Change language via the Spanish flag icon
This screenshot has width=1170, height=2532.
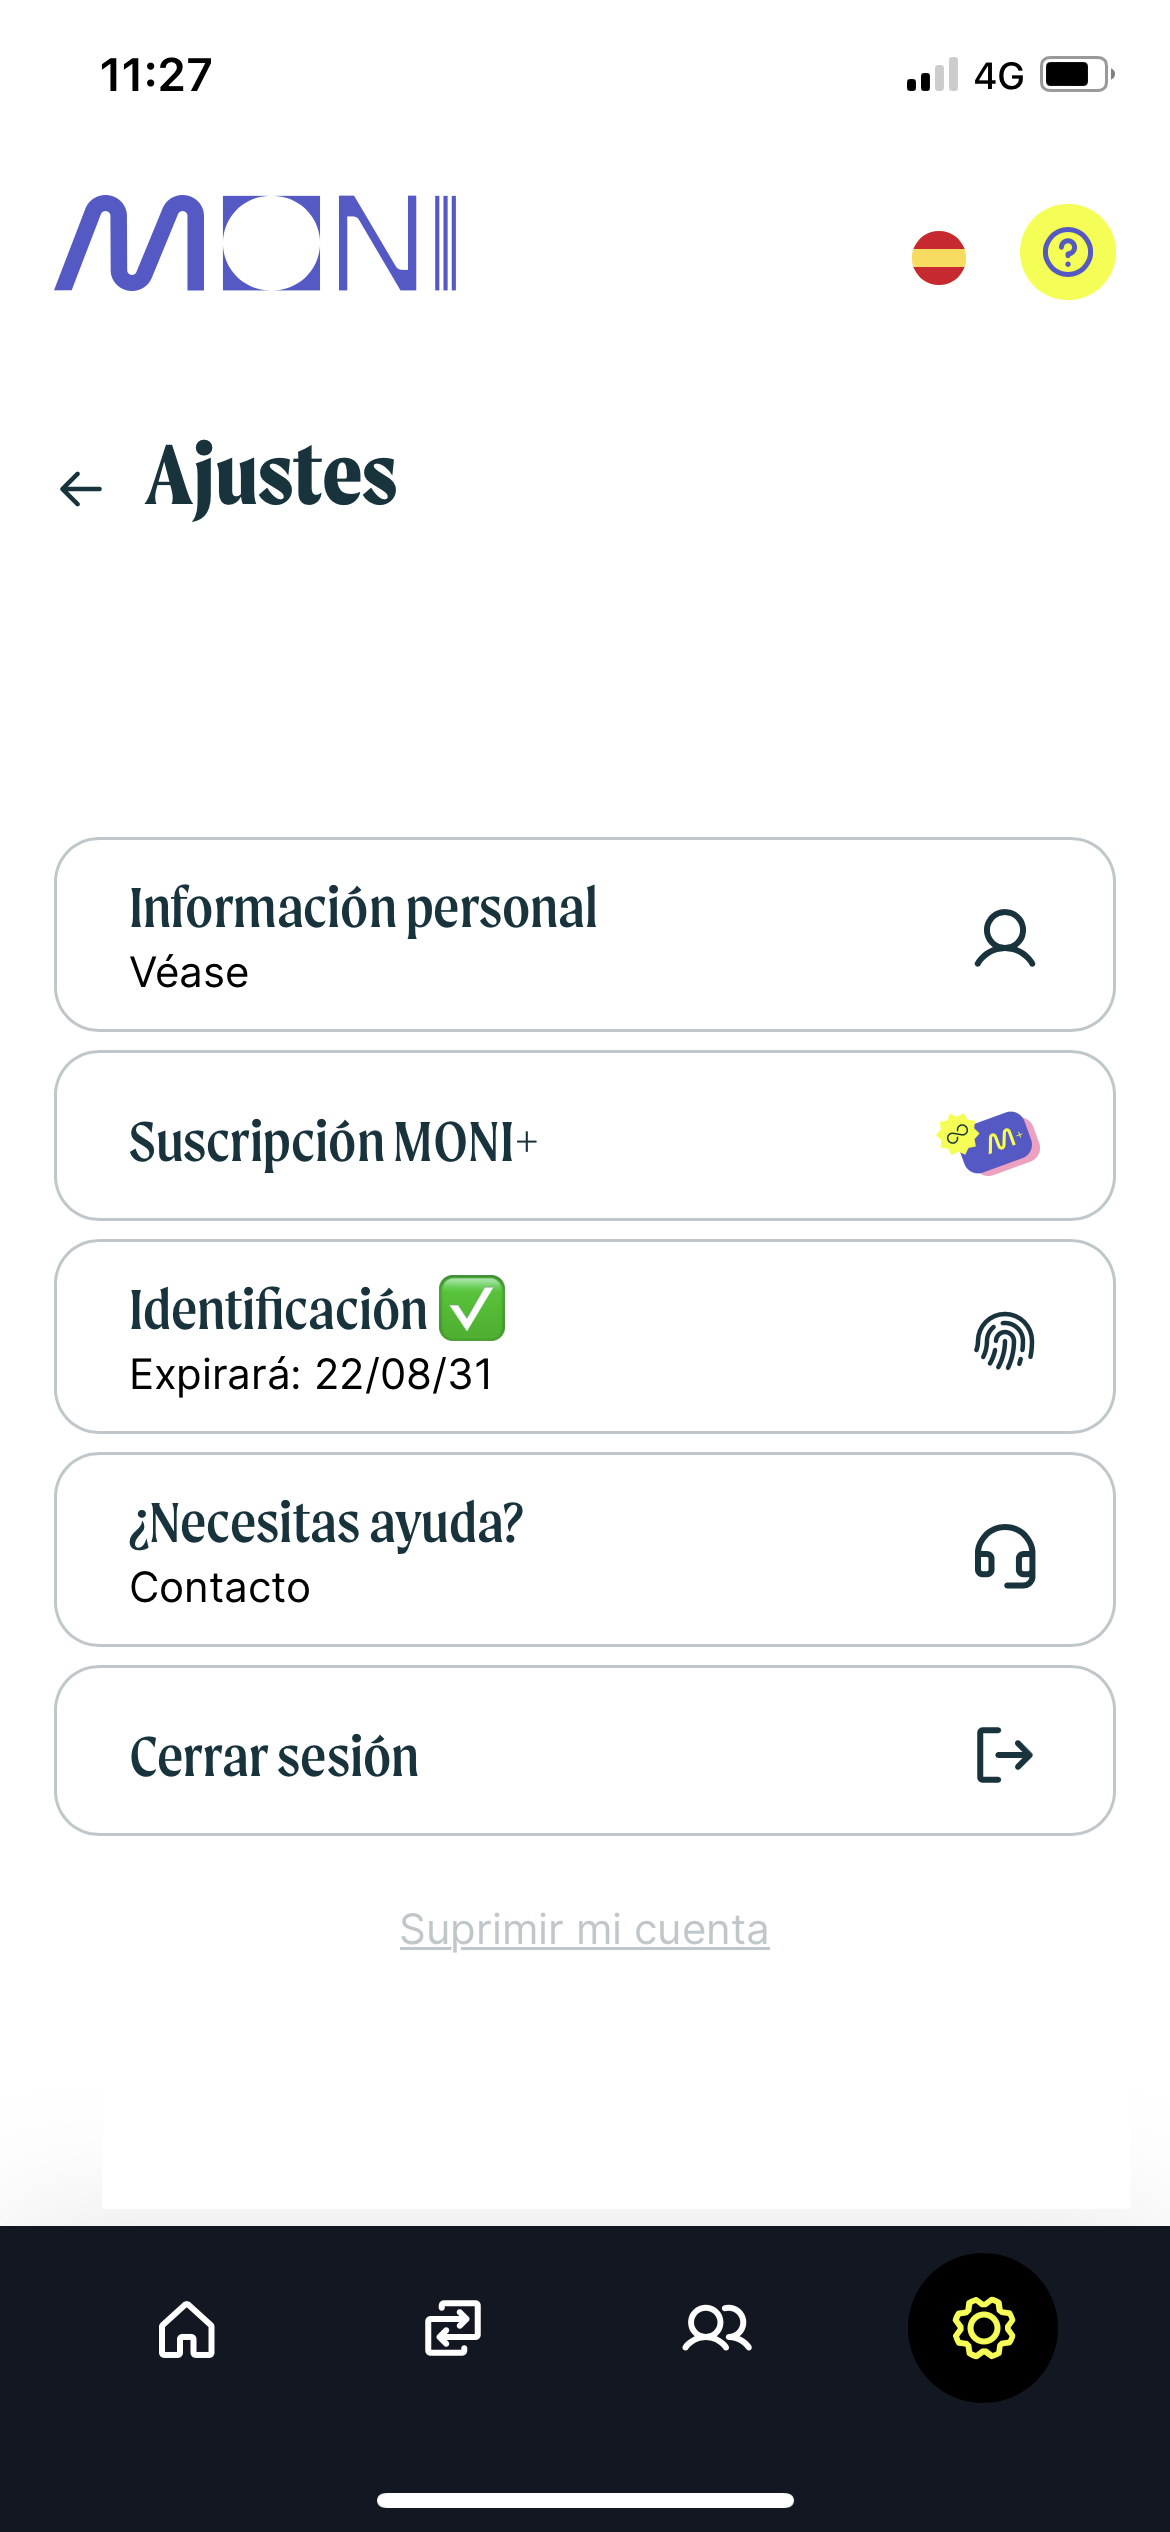(x=938, y=257)
